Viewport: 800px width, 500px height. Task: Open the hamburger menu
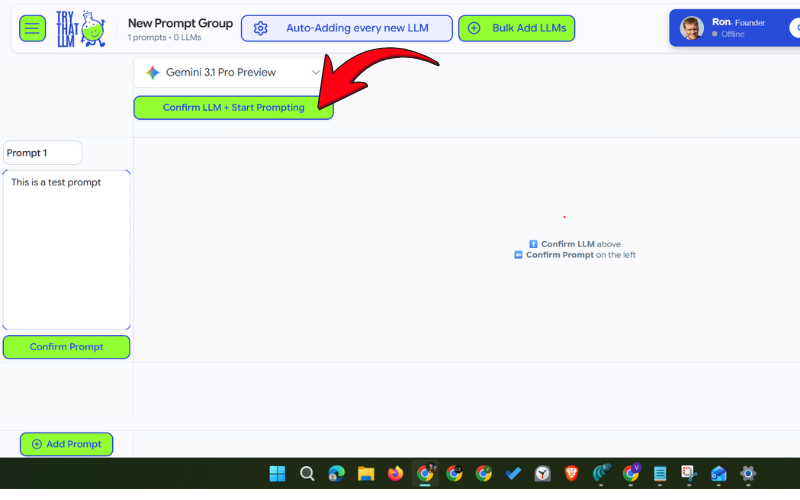pyautogui.click(x=33, y=28)
